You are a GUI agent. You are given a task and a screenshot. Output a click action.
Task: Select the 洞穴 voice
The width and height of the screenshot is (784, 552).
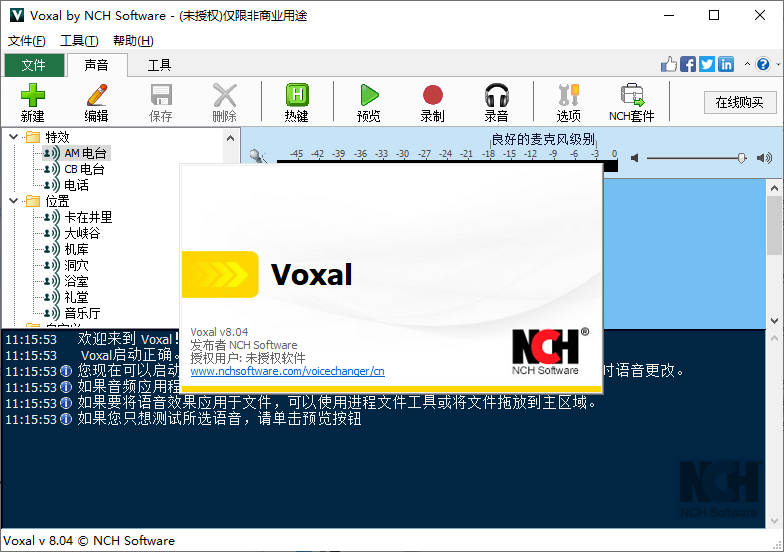(76, 264)
